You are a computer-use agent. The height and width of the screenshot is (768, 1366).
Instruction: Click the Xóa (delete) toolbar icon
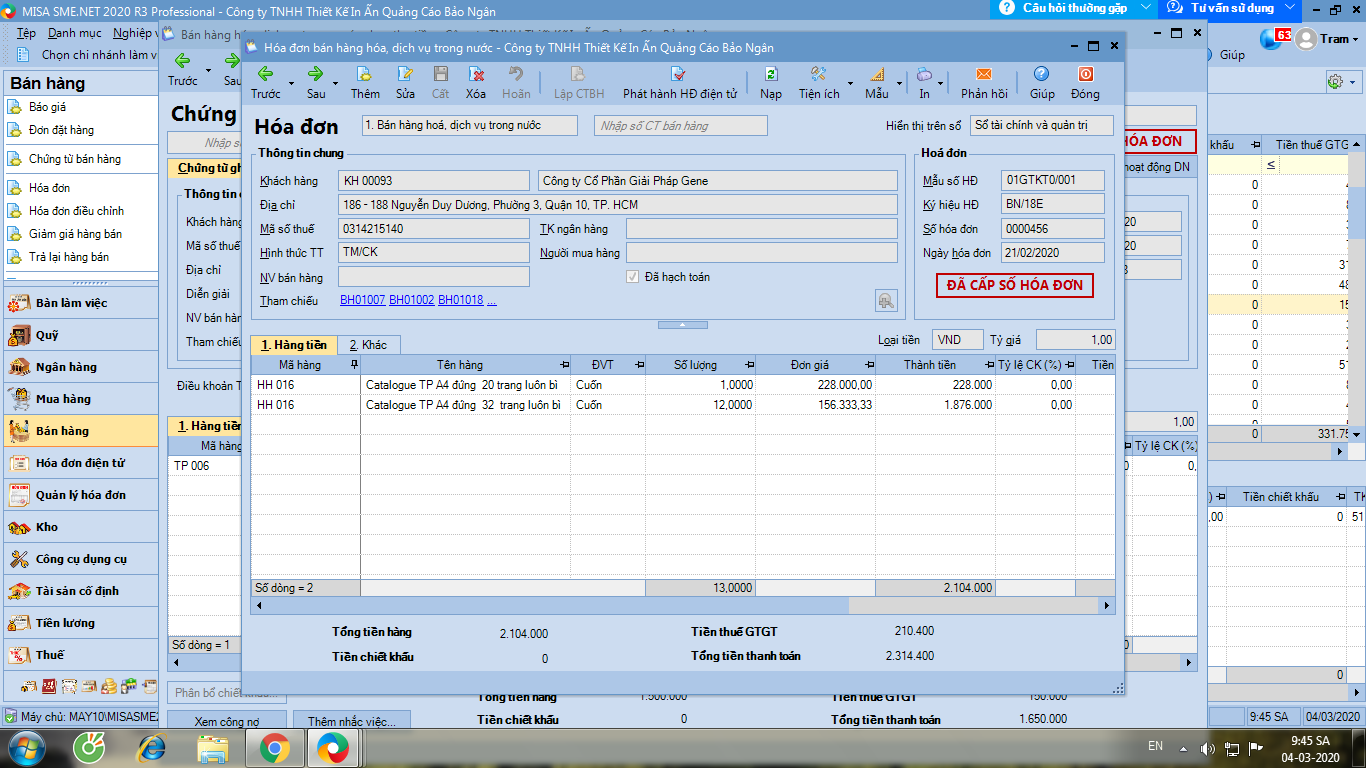pyautogui.click(x=476, y=74)
